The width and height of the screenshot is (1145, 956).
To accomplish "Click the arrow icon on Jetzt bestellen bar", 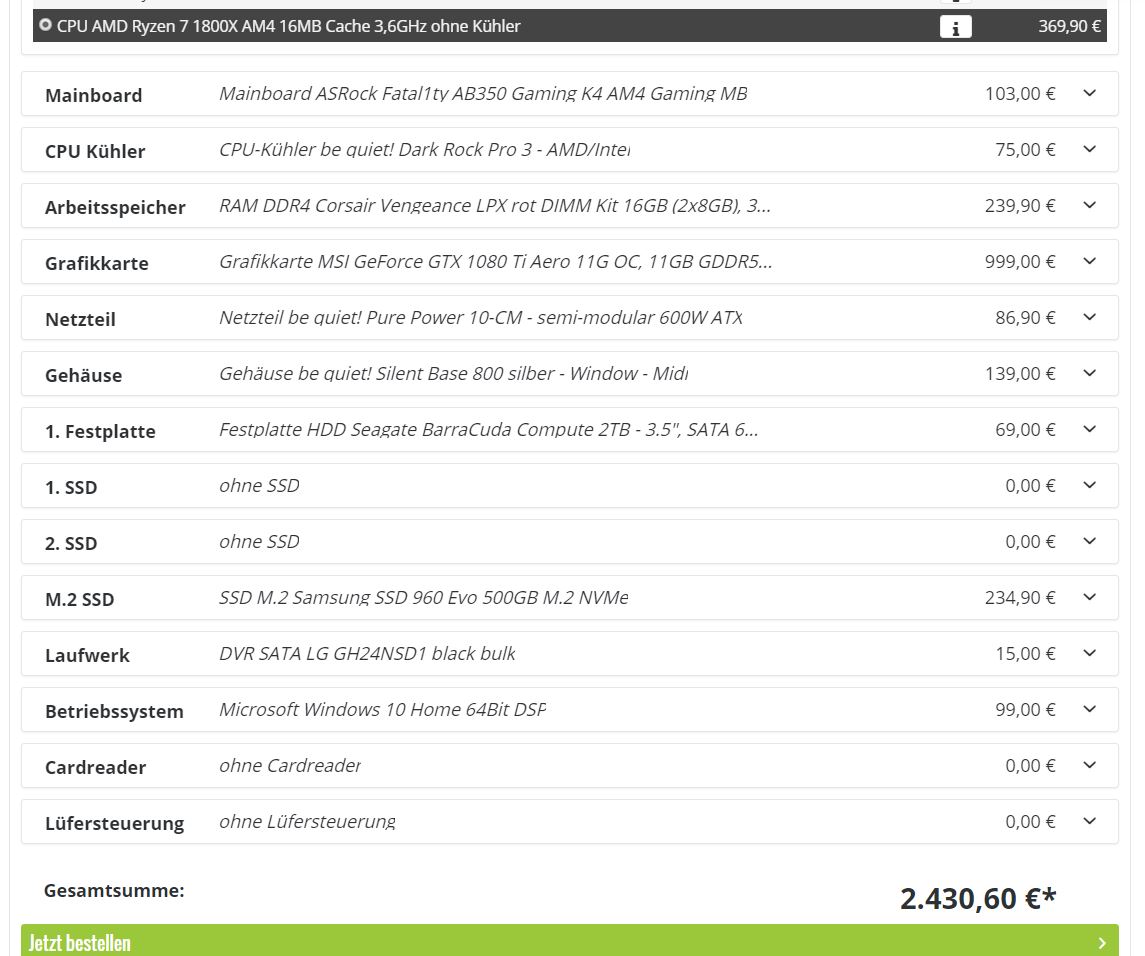I will click(x=1102, y=944).
